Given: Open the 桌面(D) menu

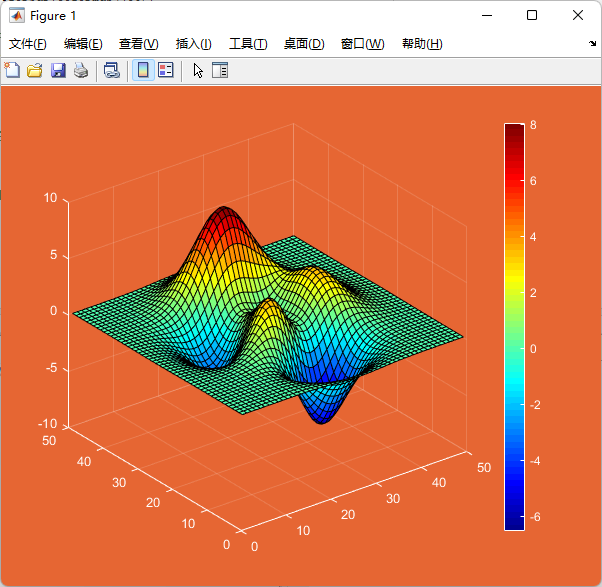Looking at the screenshot, I should coord(304,44).
